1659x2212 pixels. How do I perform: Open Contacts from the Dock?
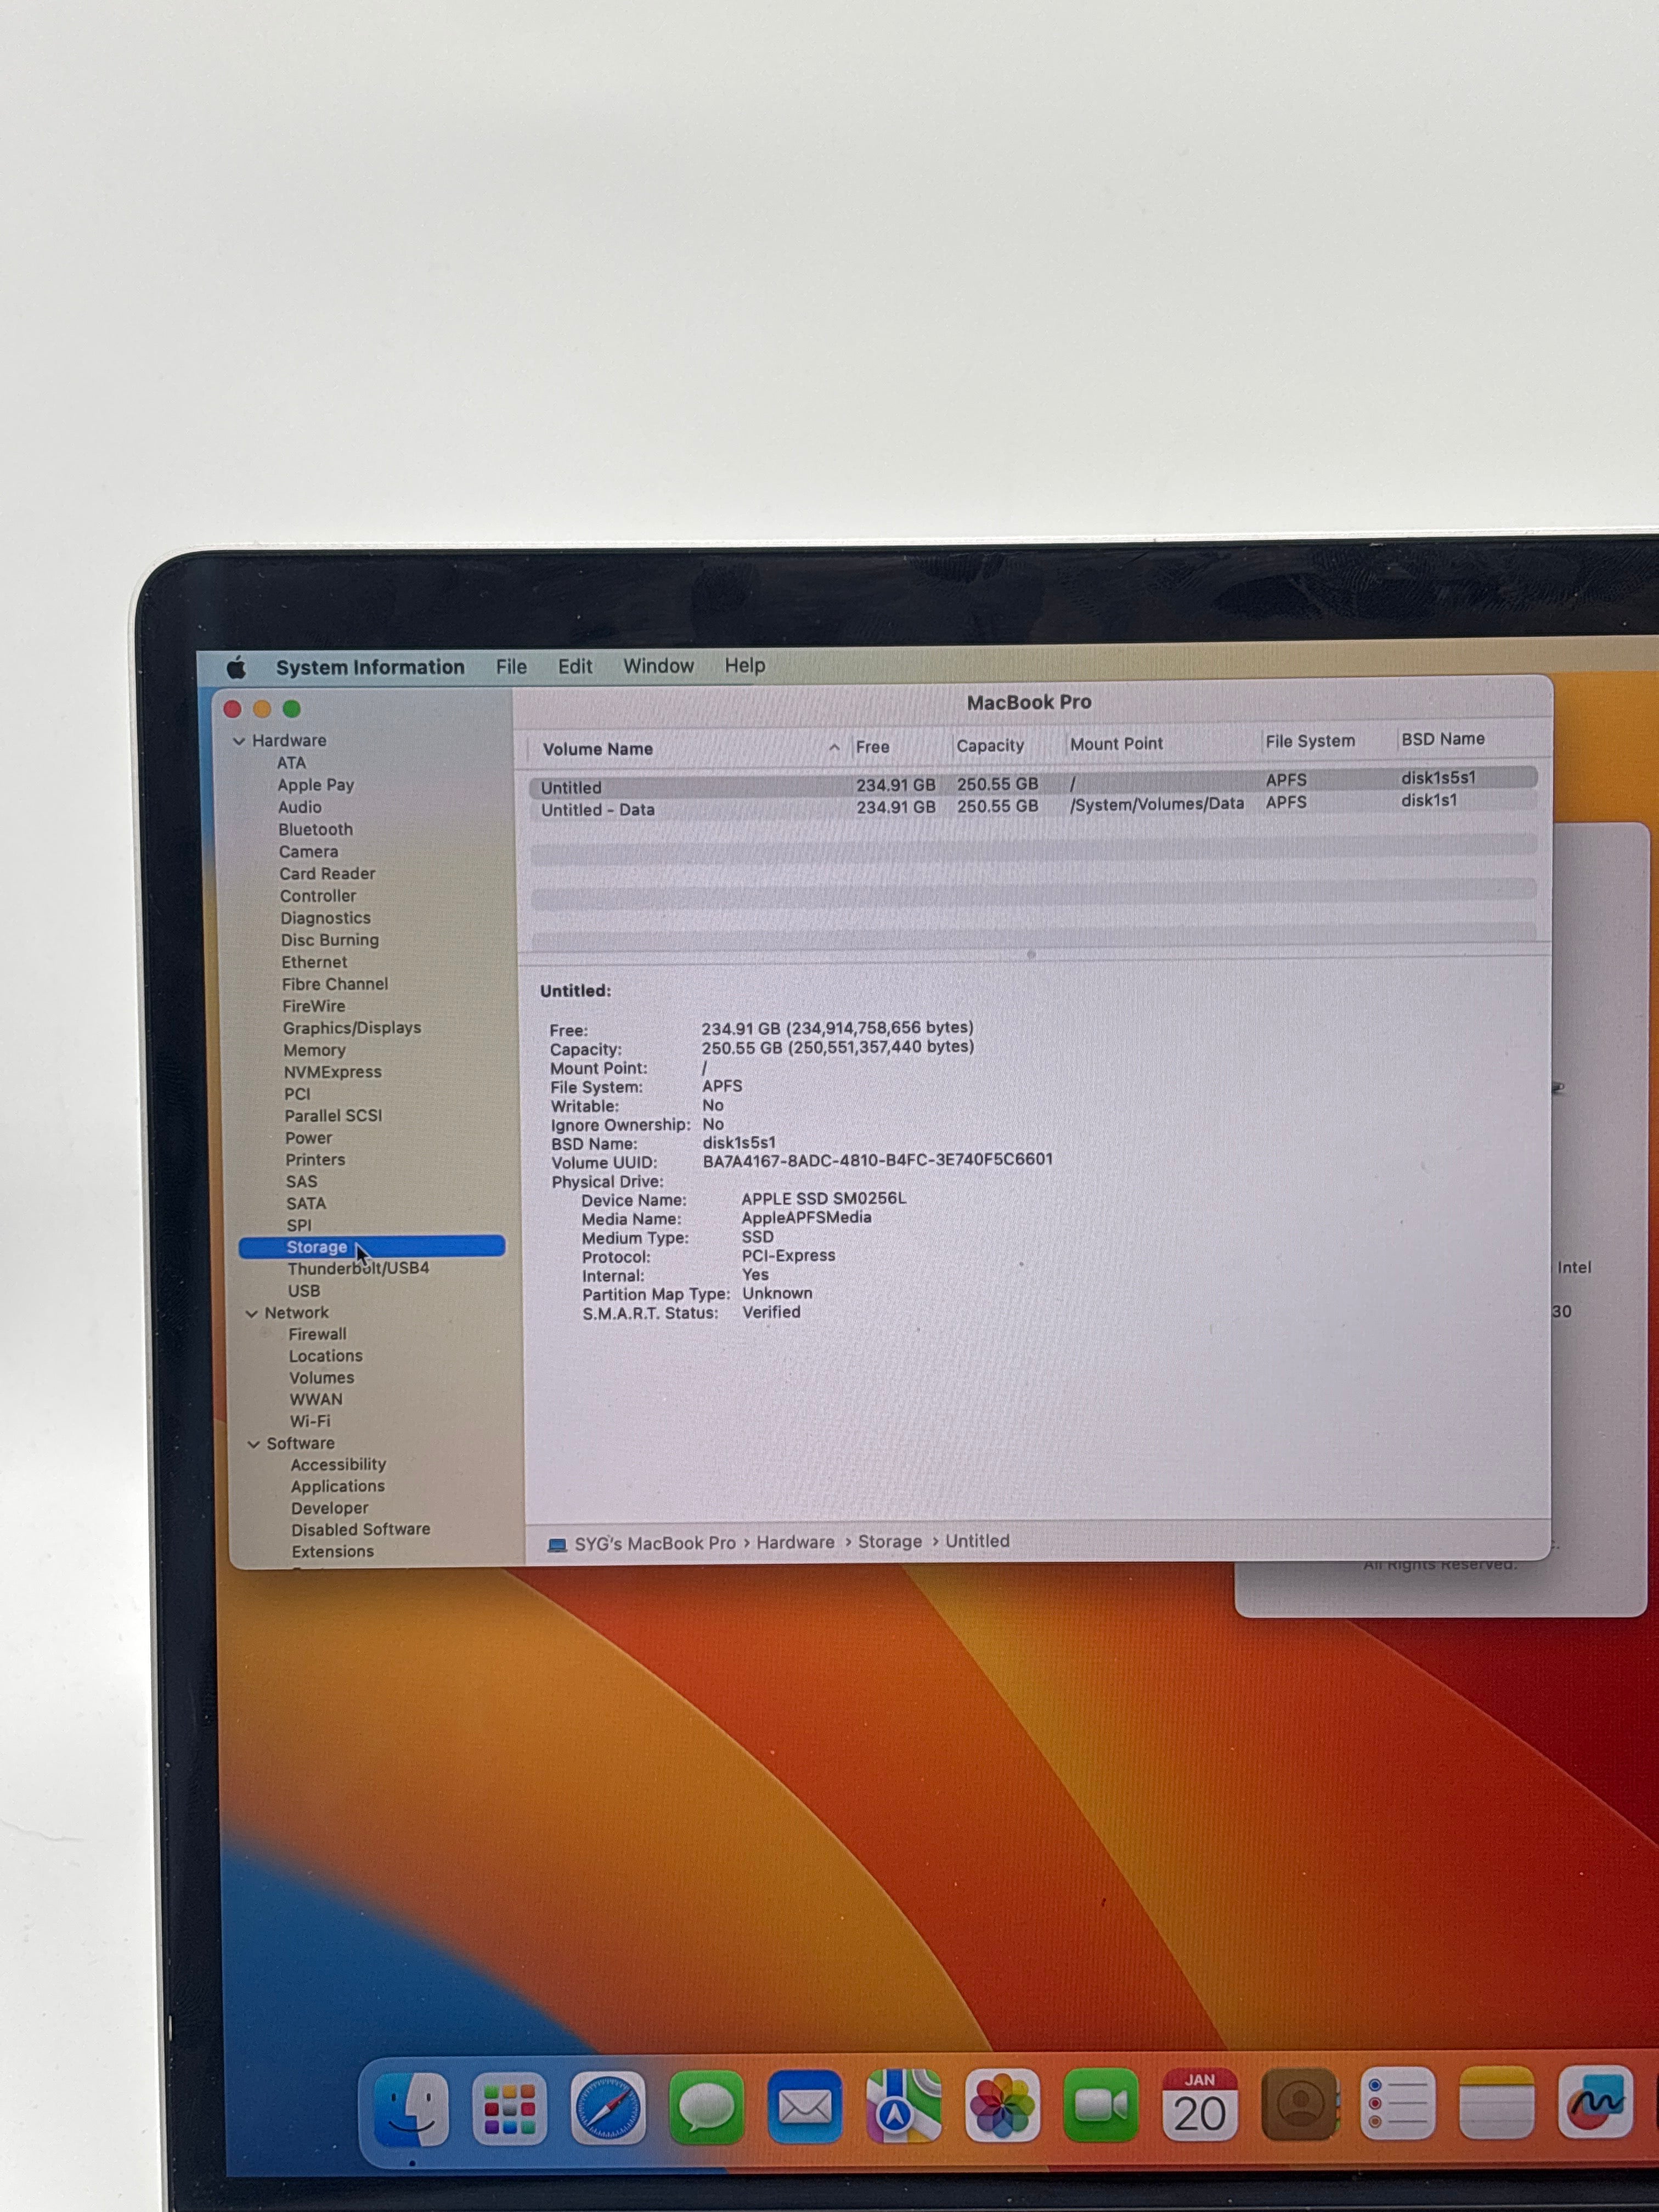click(1299, 2104)
